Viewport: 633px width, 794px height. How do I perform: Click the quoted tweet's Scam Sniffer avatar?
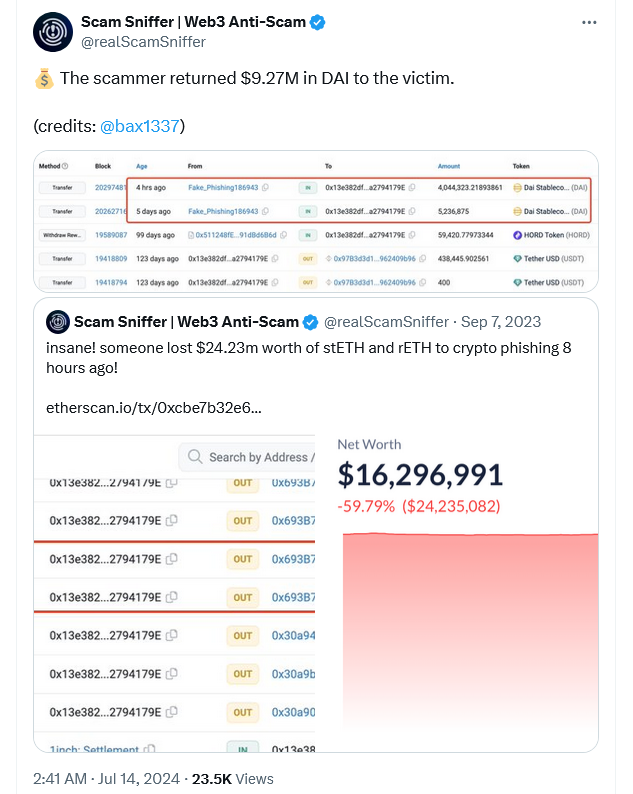pyautogui.click(x=58, y=322)
